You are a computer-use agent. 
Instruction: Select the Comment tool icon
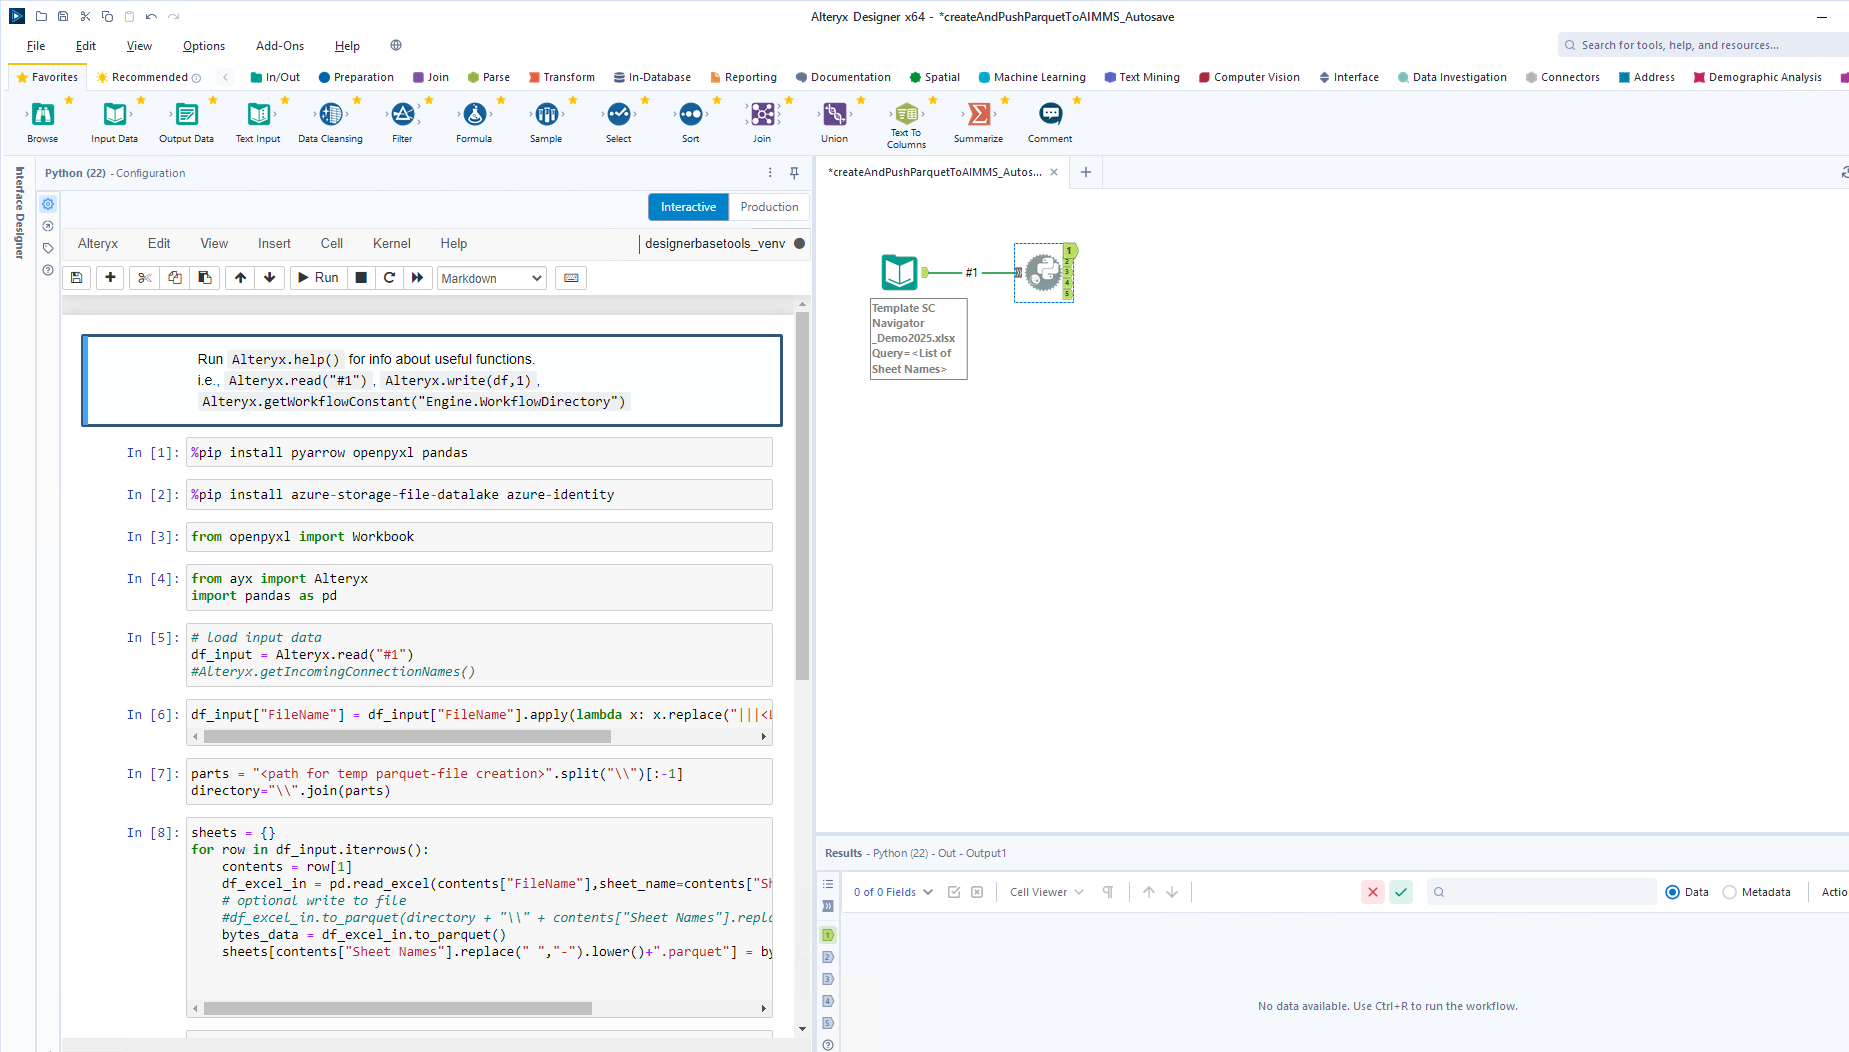[1051, 114]
